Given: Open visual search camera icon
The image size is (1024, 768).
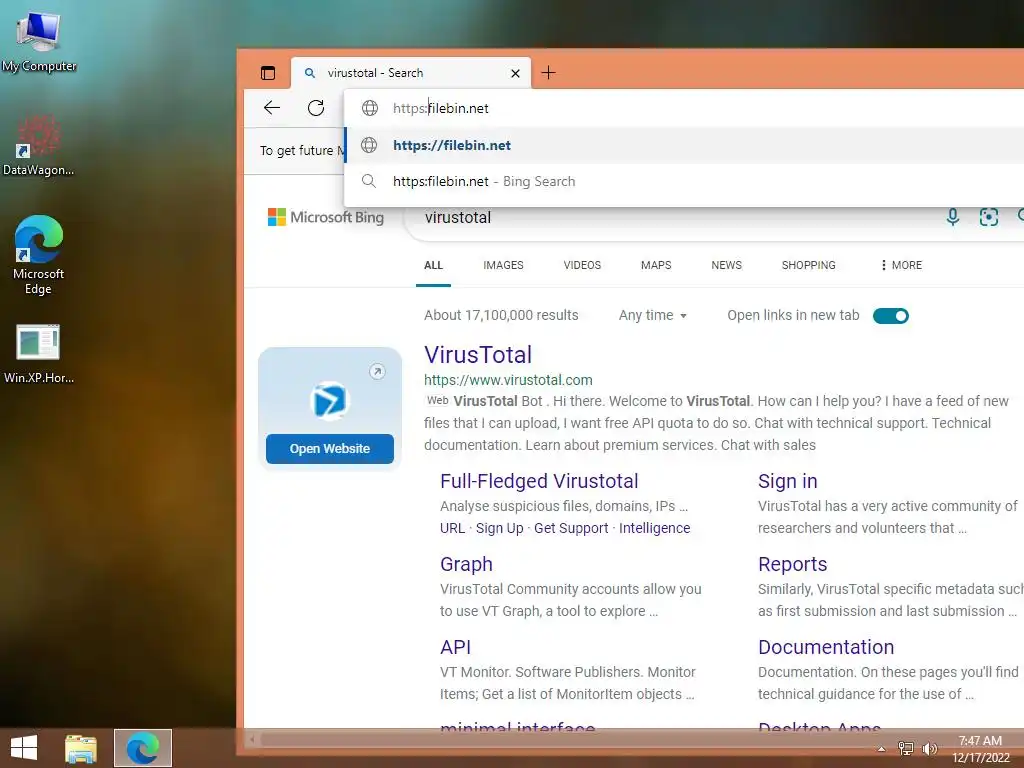Looking at the screenshot, I should pos(989,217).
